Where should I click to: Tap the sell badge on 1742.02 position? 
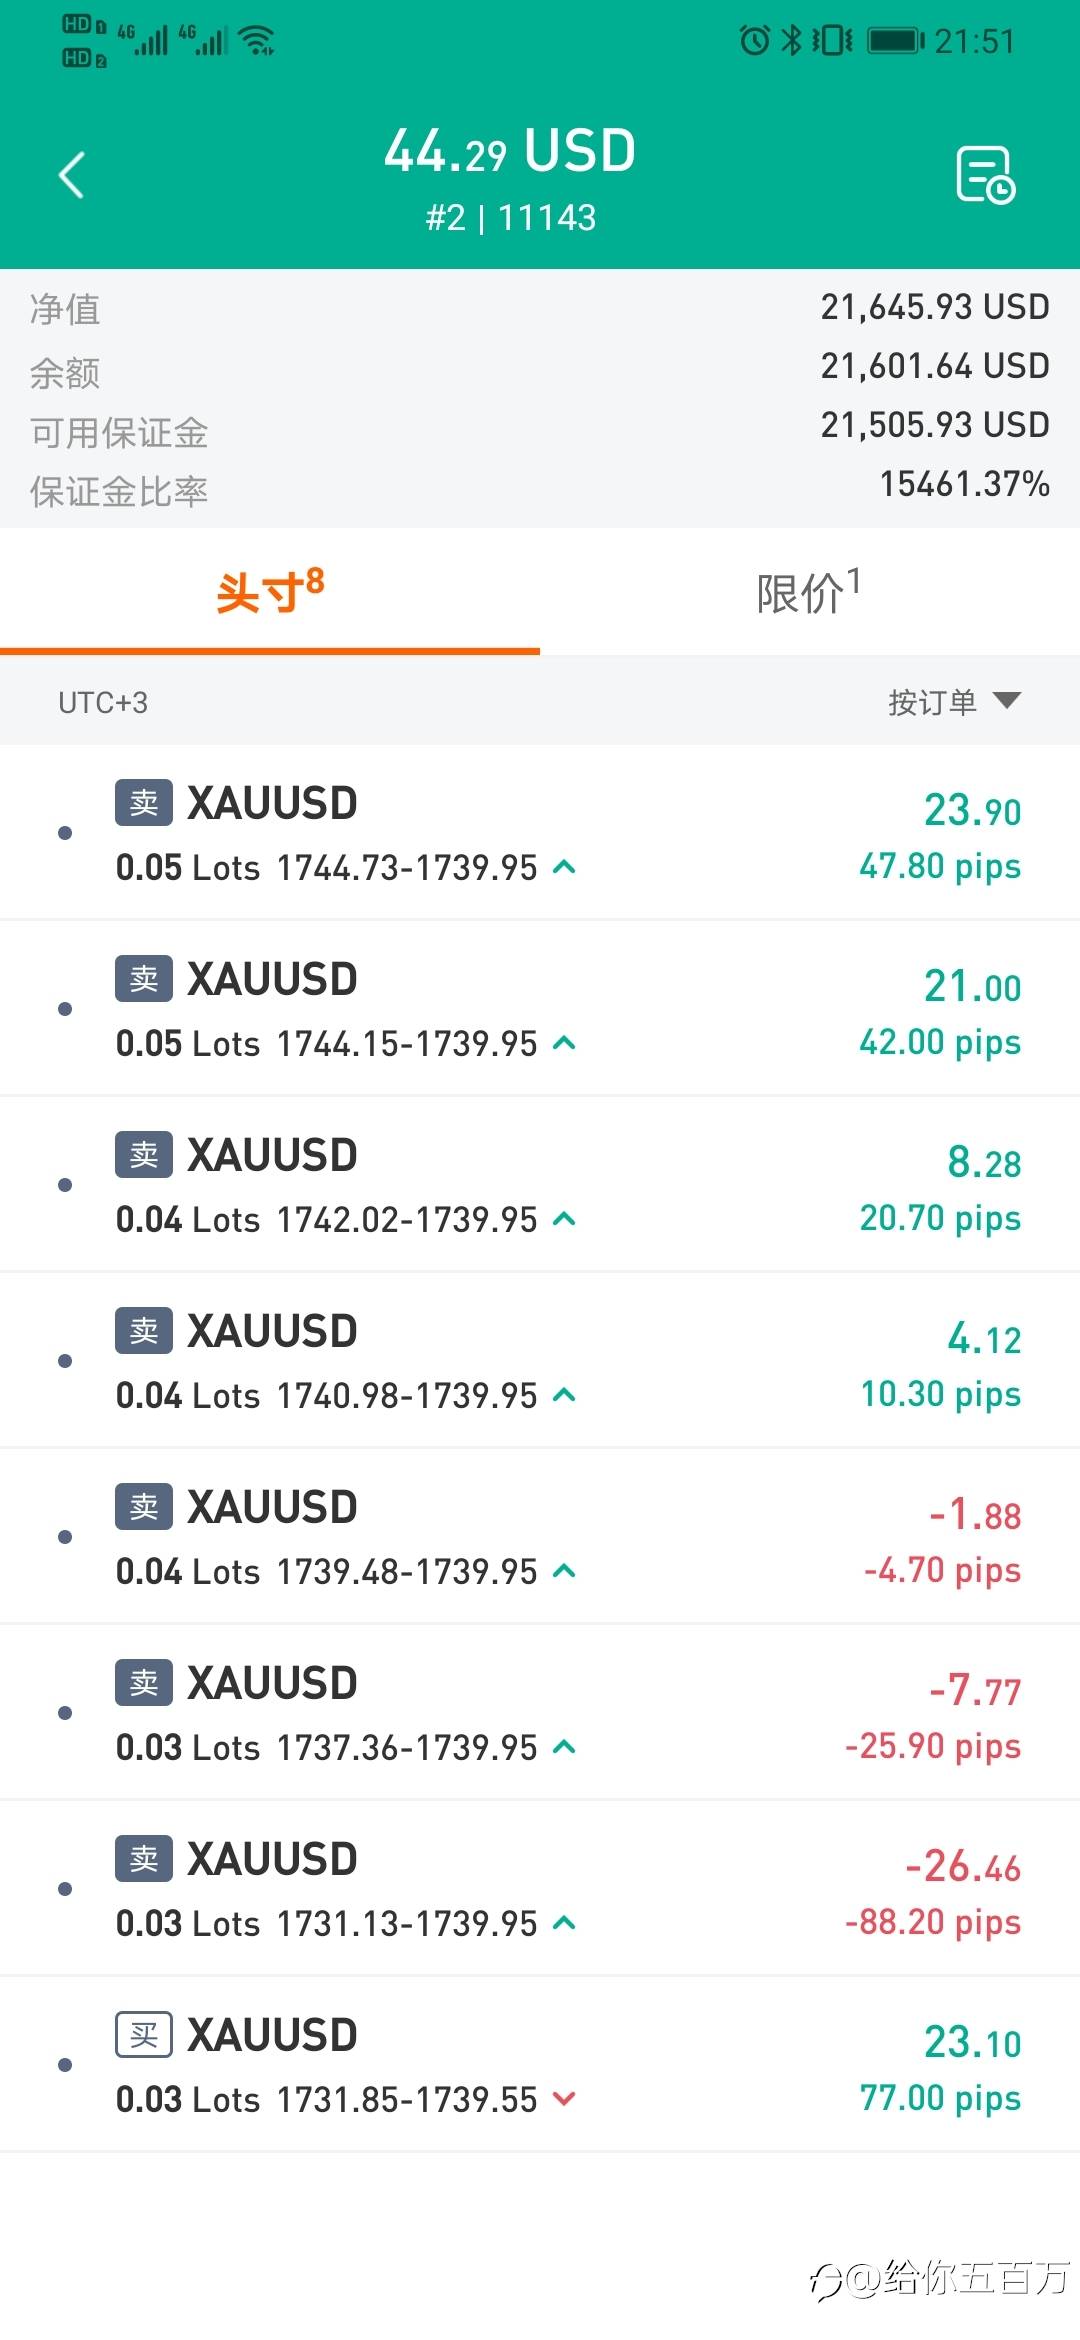(144, 1154)
